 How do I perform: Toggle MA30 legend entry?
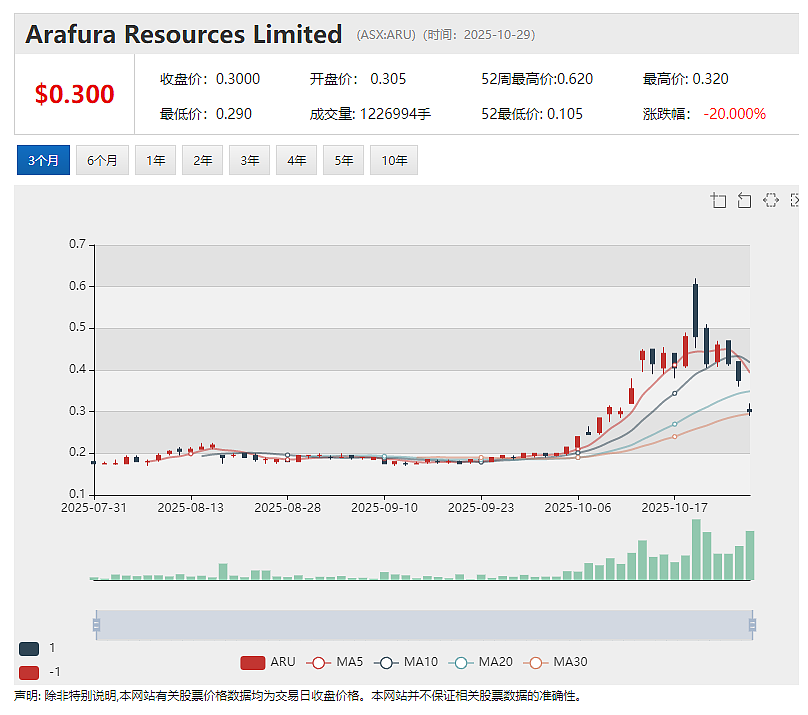[x=556, y=662]
